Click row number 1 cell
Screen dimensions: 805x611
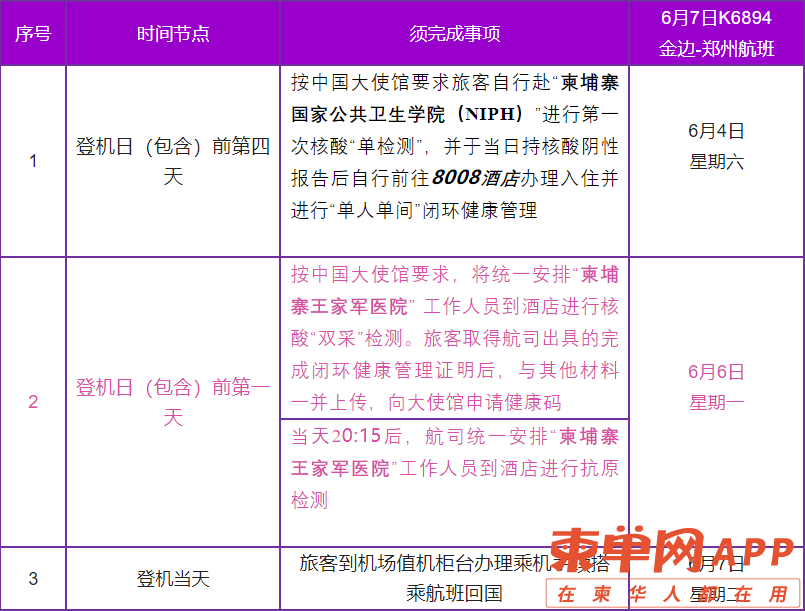pos(33,161)
